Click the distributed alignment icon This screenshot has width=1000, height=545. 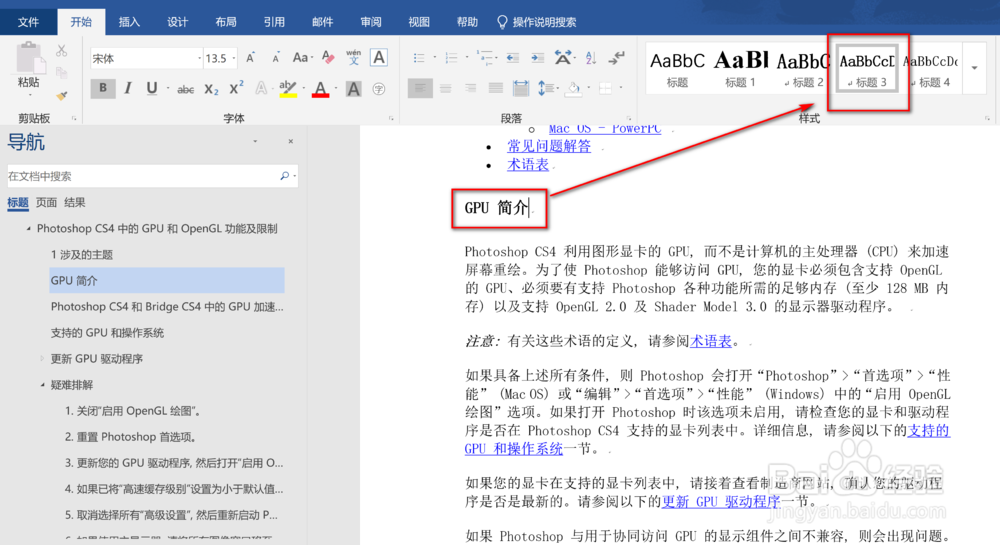(x=521, y=89)
